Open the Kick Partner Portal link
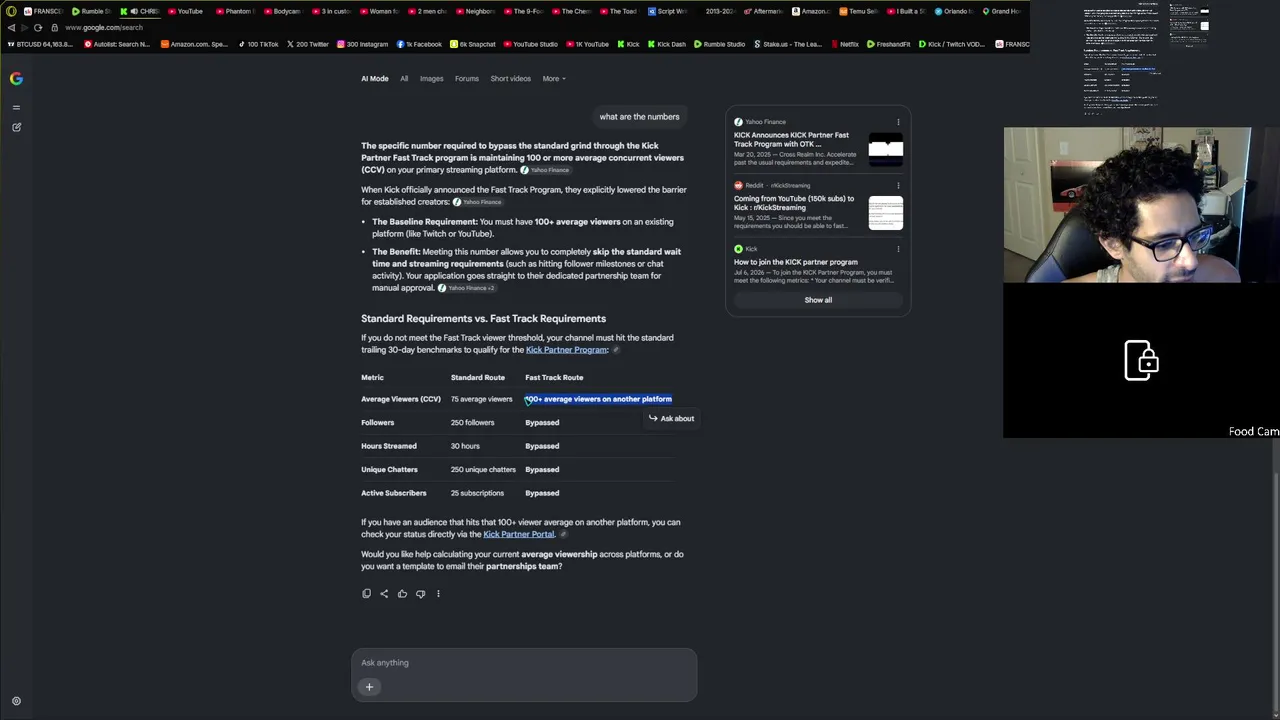This screenshot has height=720, width=1280. 519,534
